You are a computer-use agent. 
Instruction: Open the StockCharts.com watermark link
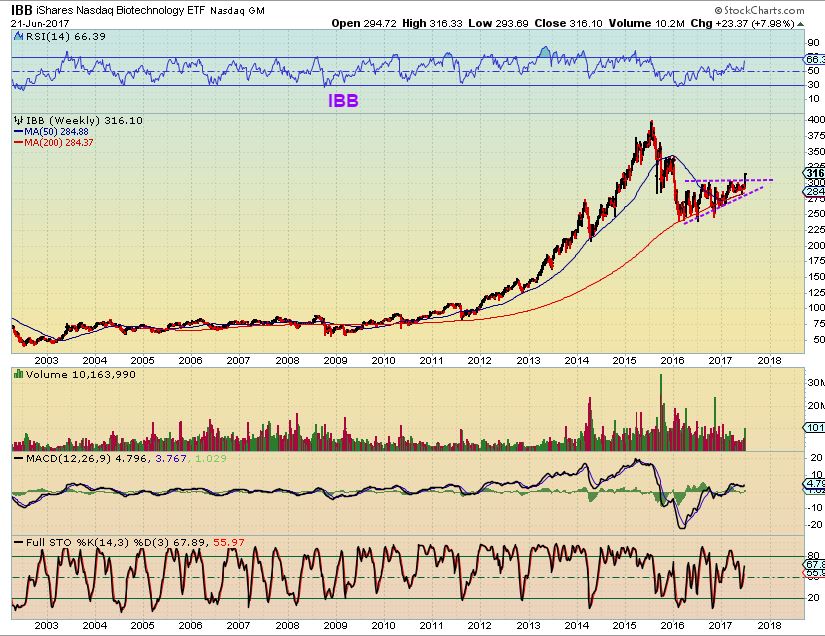[x=764, y=11]
